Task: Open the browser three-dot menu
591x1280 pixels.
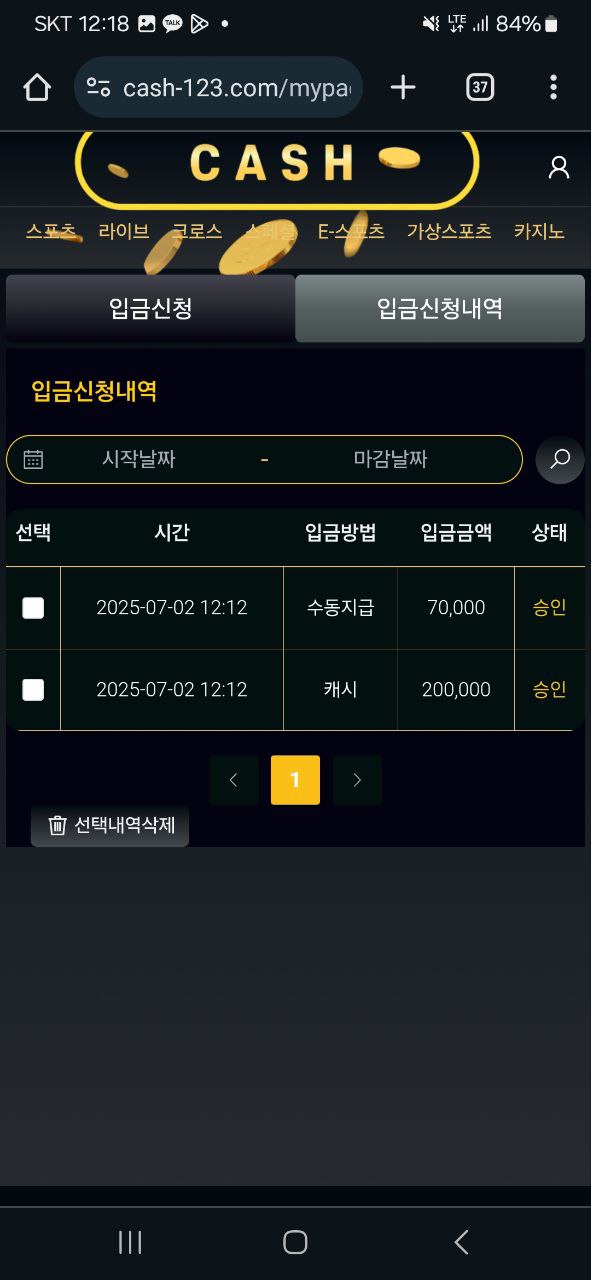Action: point(553,88)
